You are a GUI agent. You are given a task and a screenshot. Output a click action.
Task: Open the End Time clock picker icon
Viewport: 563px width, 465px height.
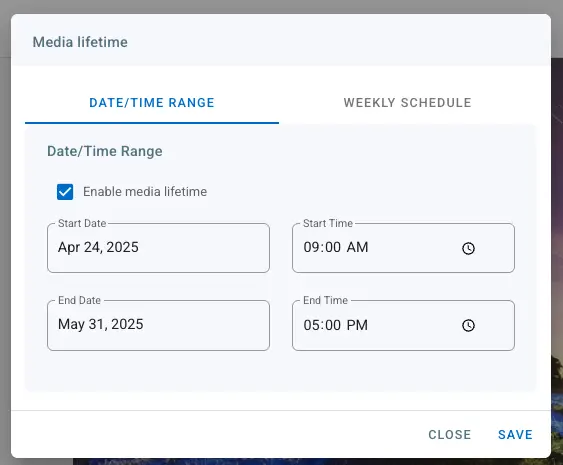point(468,325)
